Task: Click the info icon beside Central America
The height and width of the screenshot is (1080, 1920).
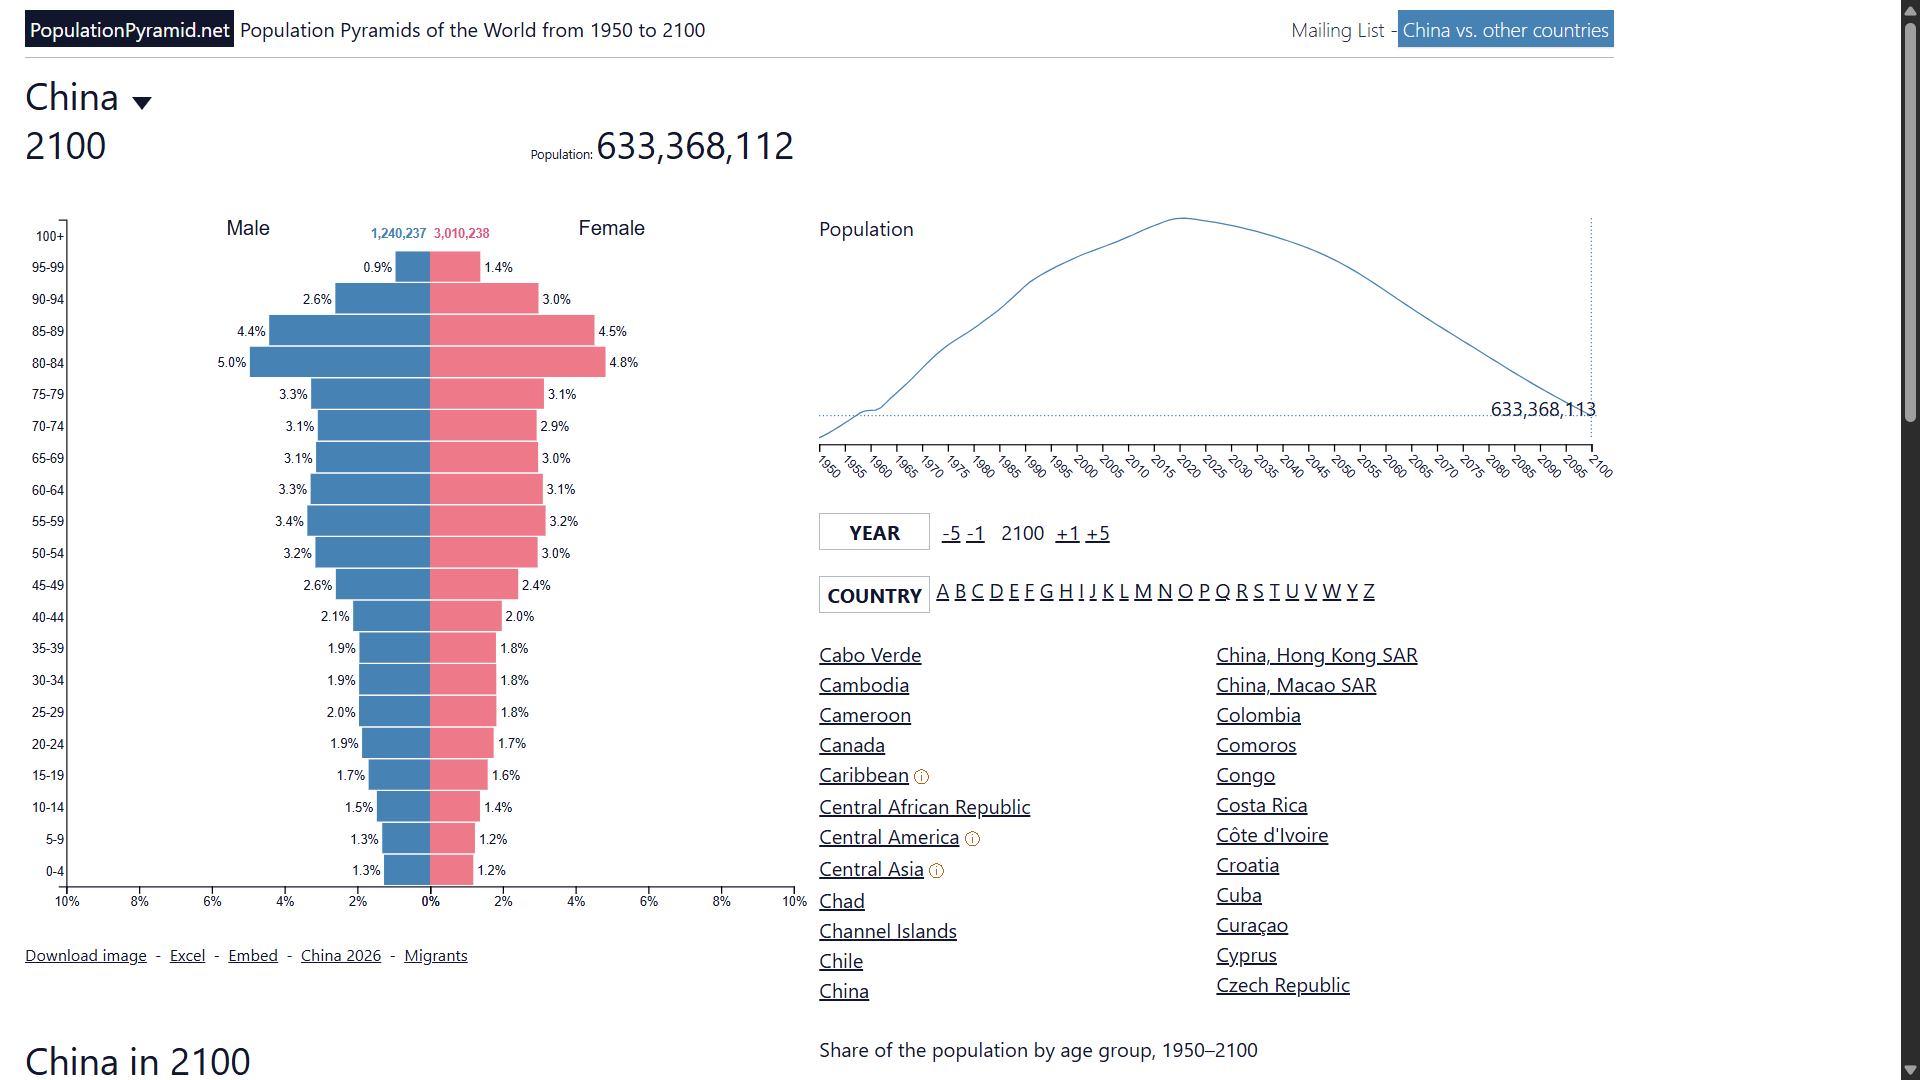Action: 972,839
